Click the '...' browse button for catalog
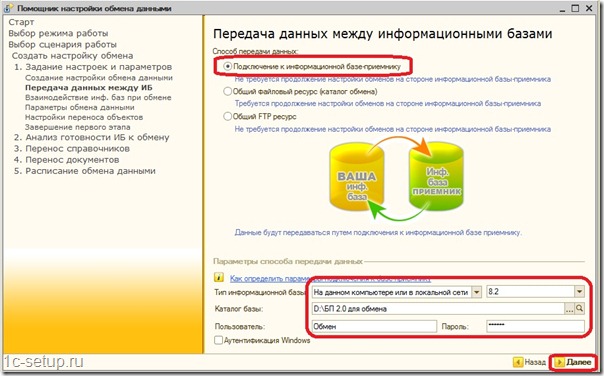604x376 pixels. [569, 309]
